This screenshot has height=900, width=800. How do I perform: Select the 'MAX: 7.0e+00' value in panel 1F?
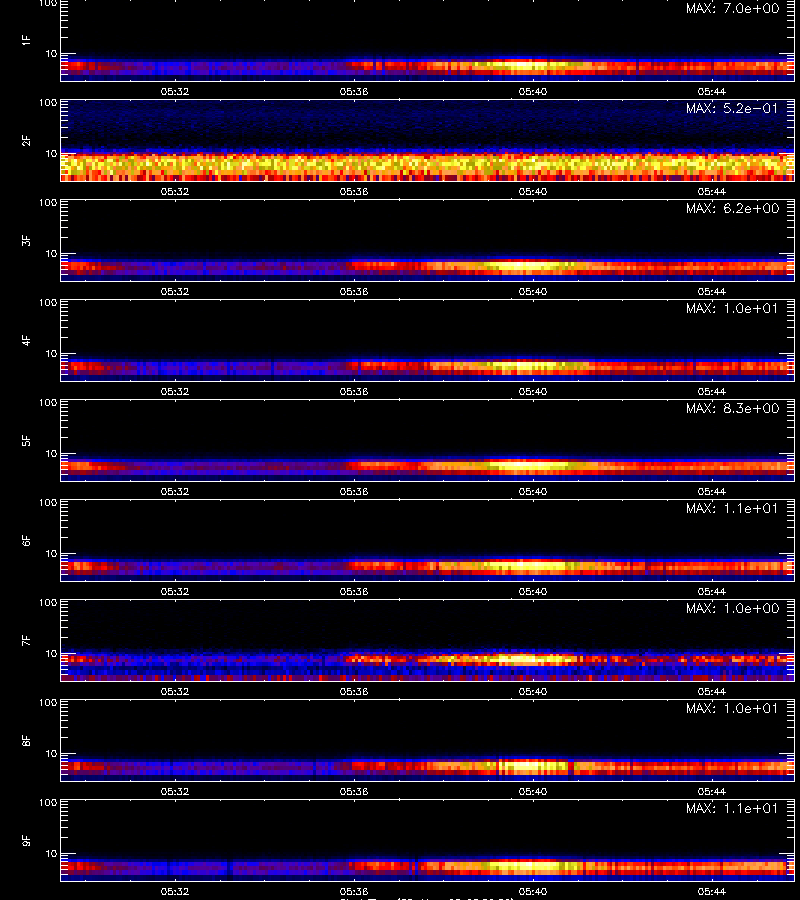coord(732,9)
